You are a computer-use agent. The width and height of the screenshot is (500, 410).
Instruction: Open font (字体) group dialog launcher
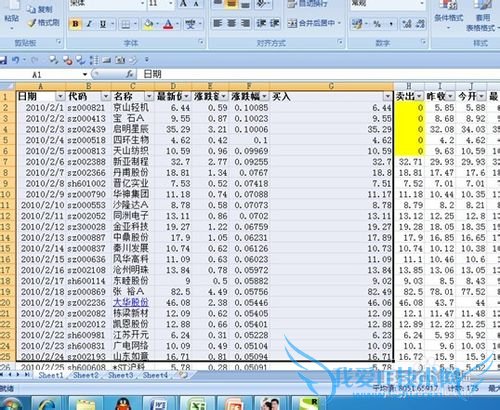coord(201,42)
